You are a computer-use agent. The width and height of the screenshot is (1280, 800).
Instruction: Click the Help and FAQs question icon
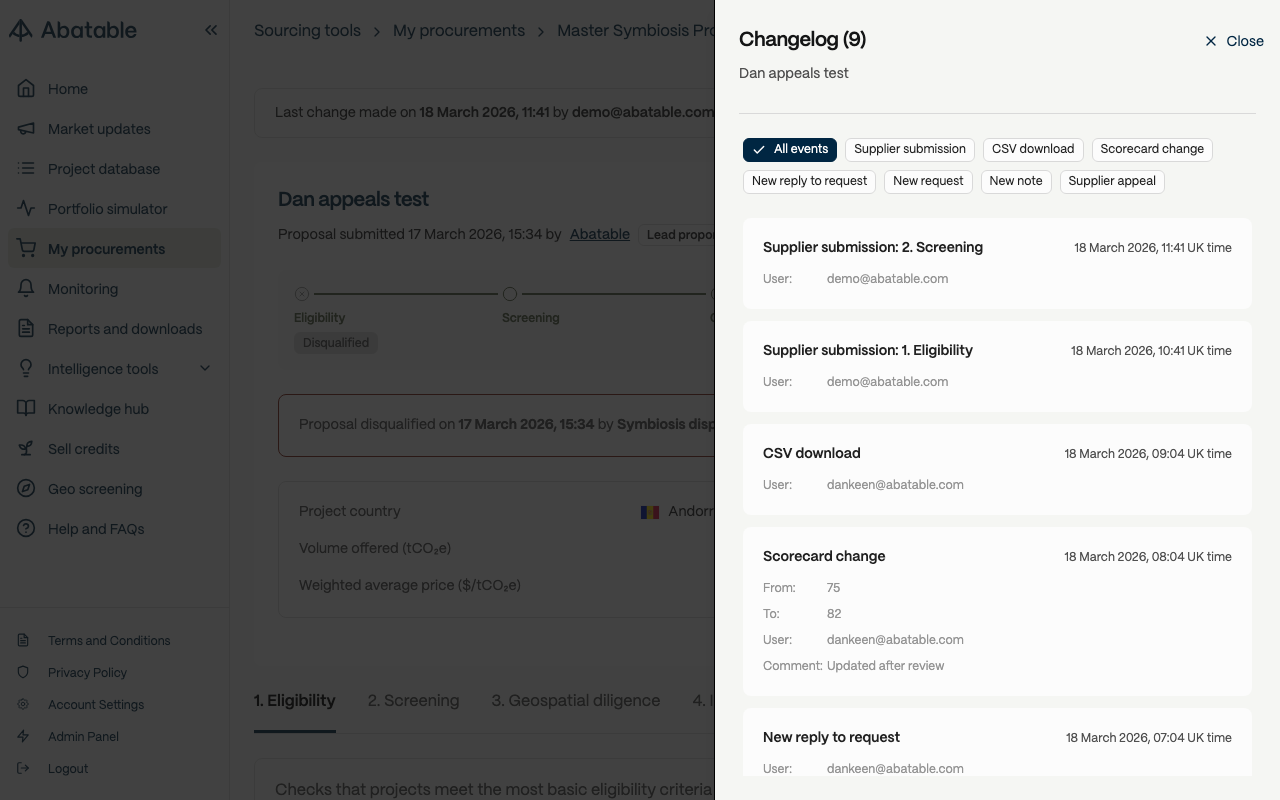(26, 529)
